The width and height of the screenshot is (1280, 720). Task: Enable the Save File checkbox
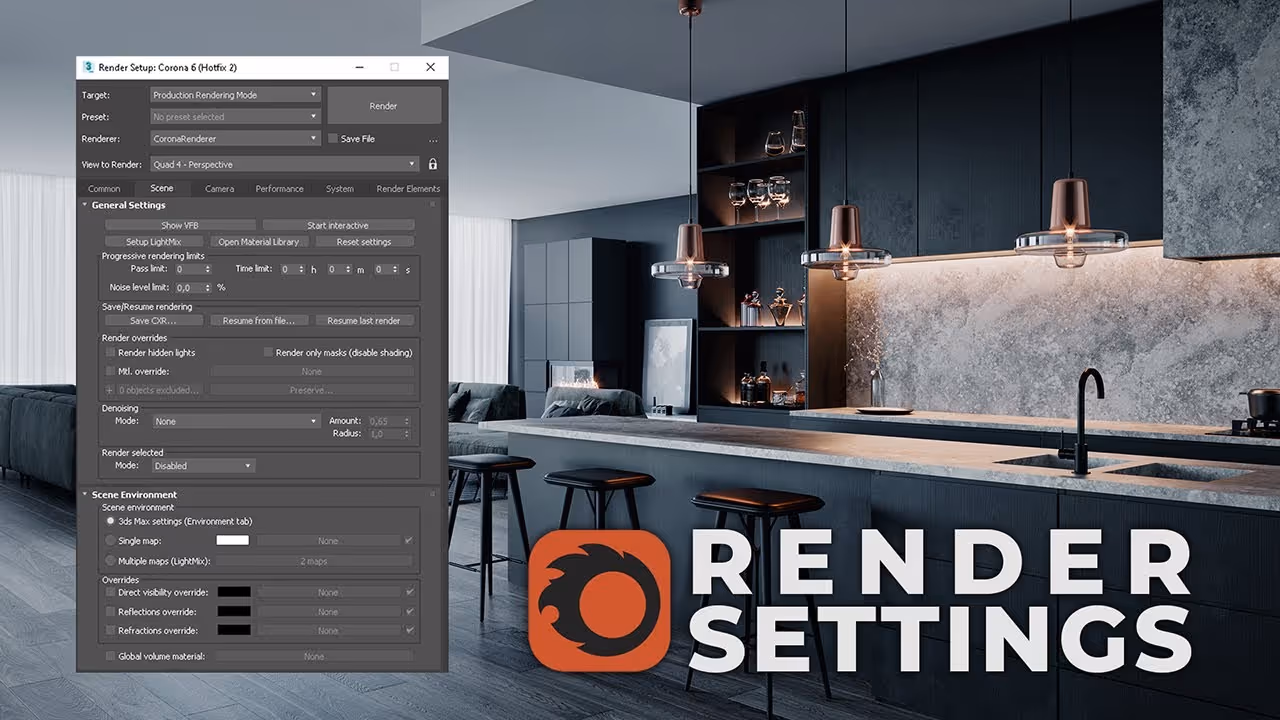point(333,139)
